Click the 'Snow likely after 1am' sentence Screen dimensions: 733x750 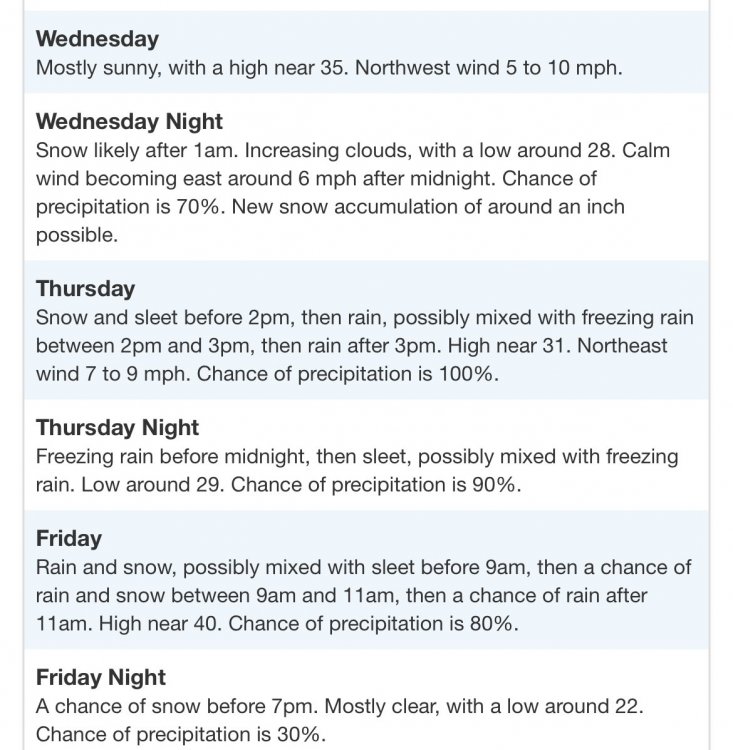coord(137,151)
